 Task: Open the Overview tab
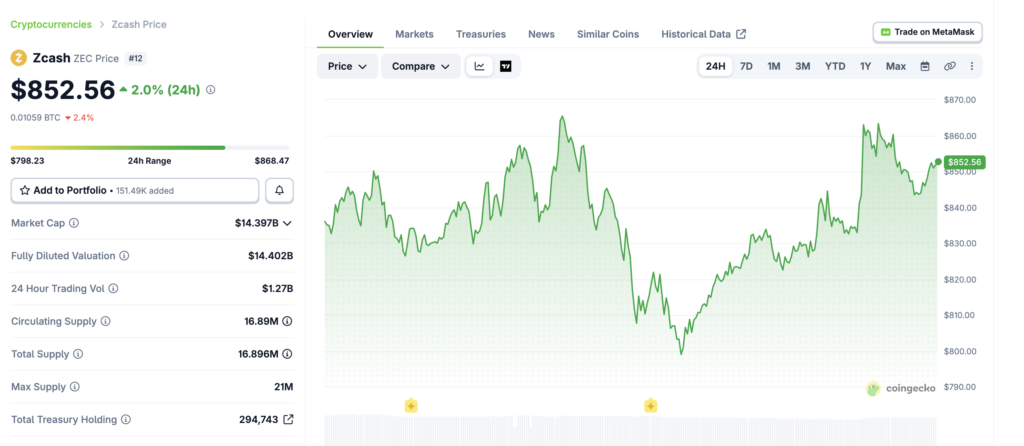[350, 34]
